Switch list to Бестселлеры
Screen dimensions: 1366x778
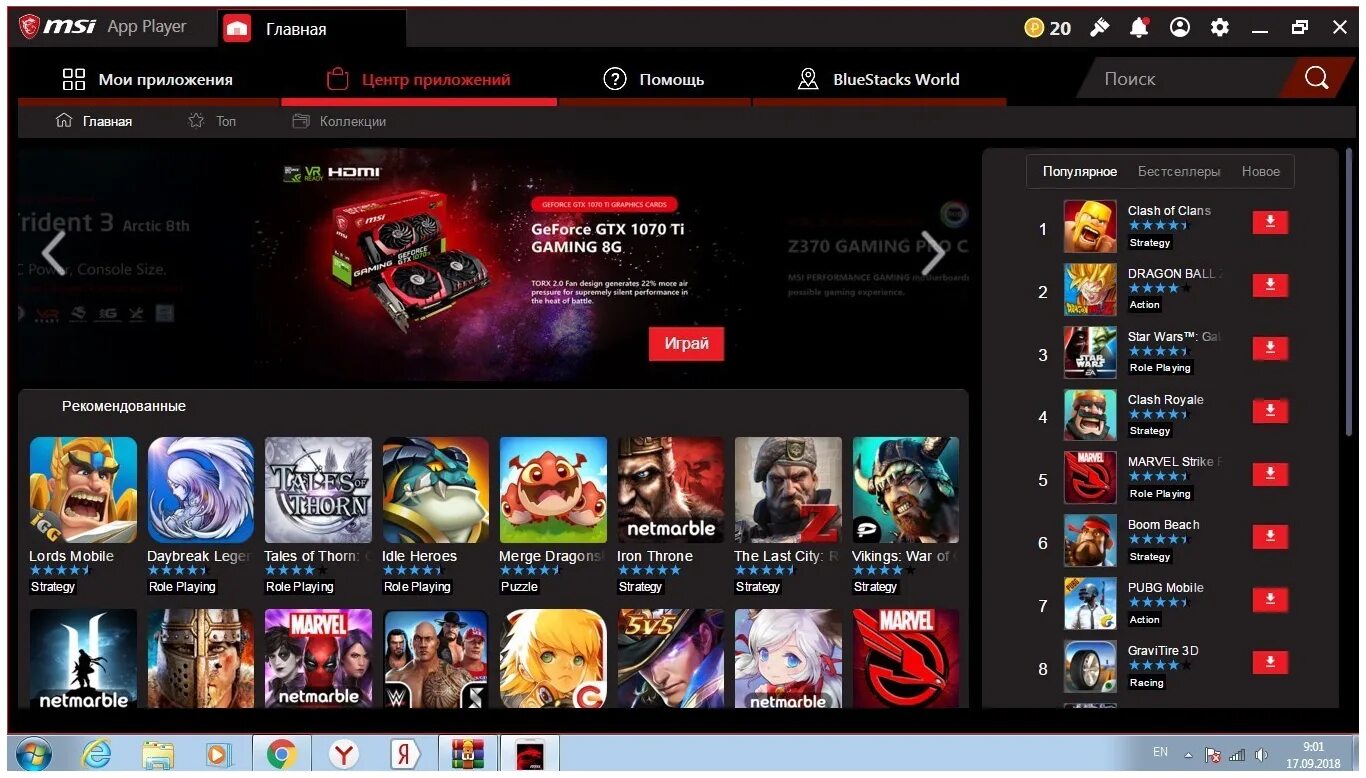[x=1179, y=171]
